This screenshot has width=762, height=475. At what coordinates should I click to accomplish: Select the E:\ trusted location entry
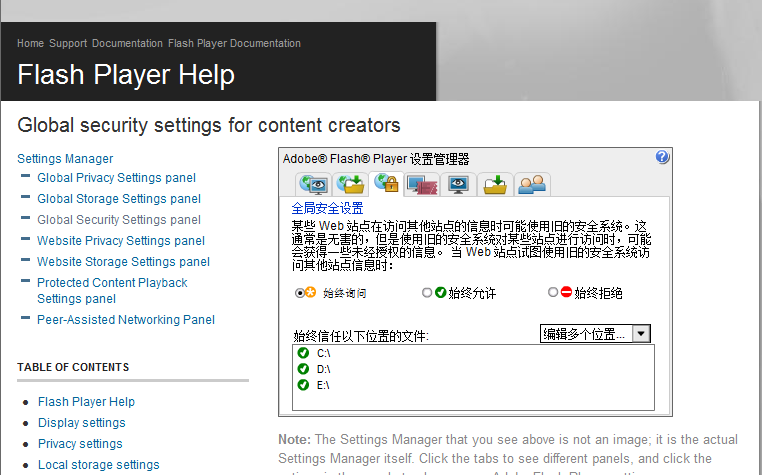323,385
